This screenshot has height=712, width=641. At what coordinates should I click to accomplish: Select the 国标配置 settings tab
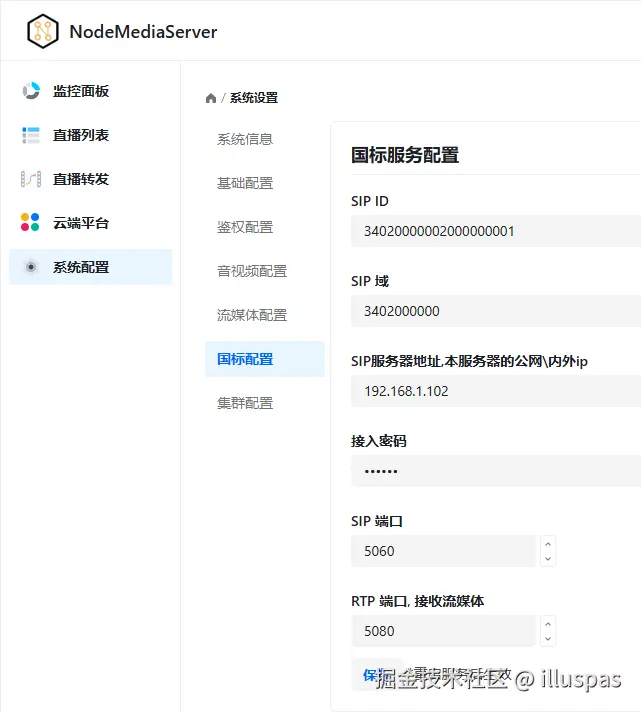(265, 359)
